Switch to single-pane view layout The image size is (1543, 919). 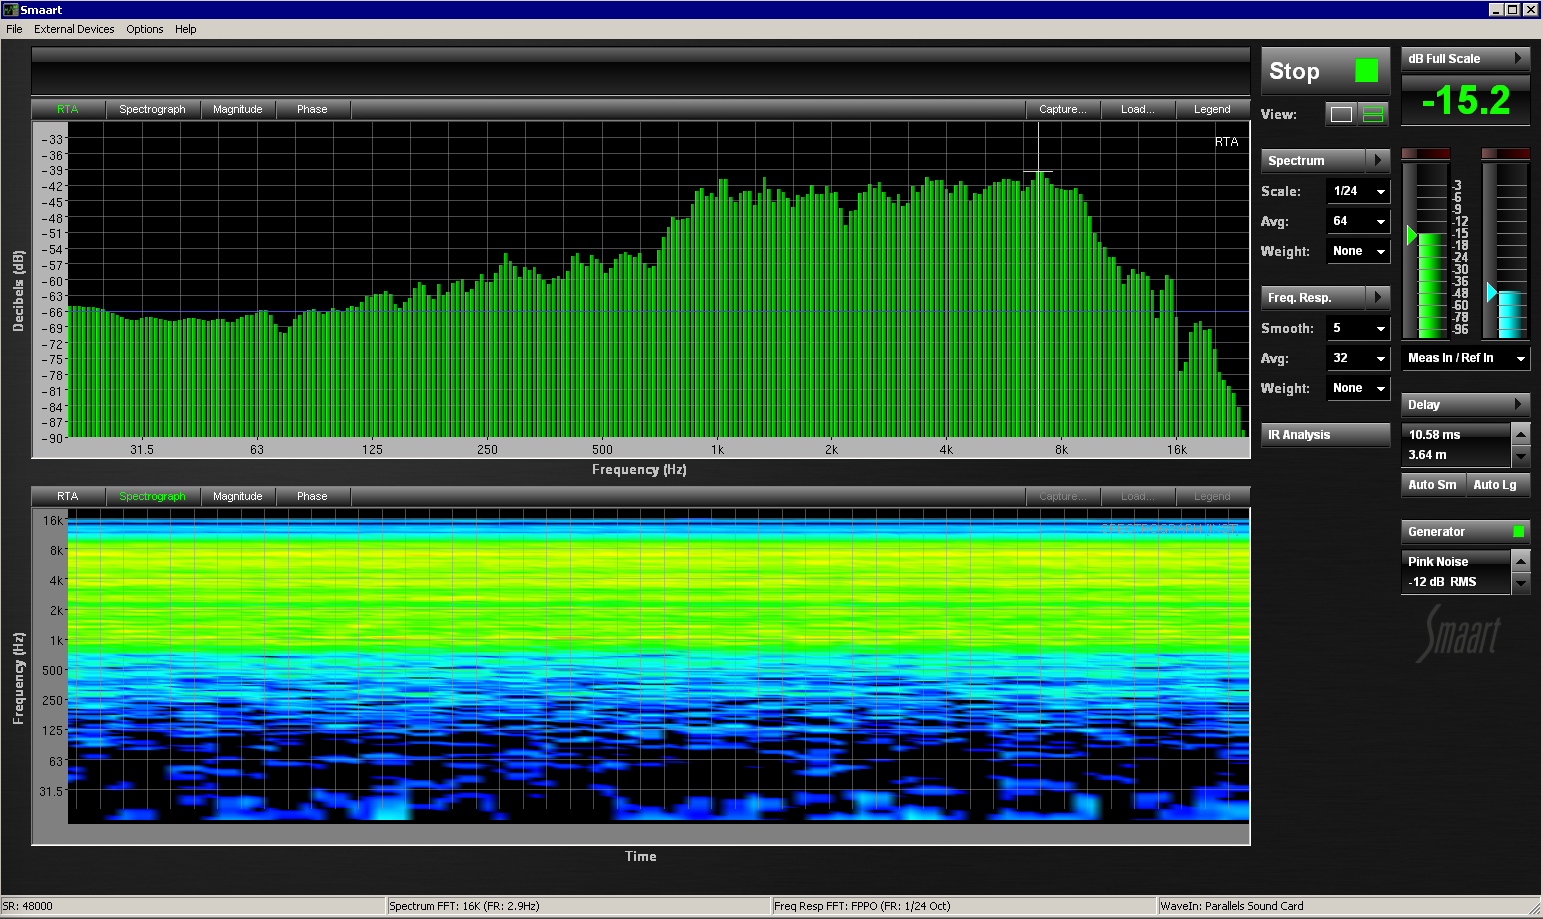[x=1341, y=114]
